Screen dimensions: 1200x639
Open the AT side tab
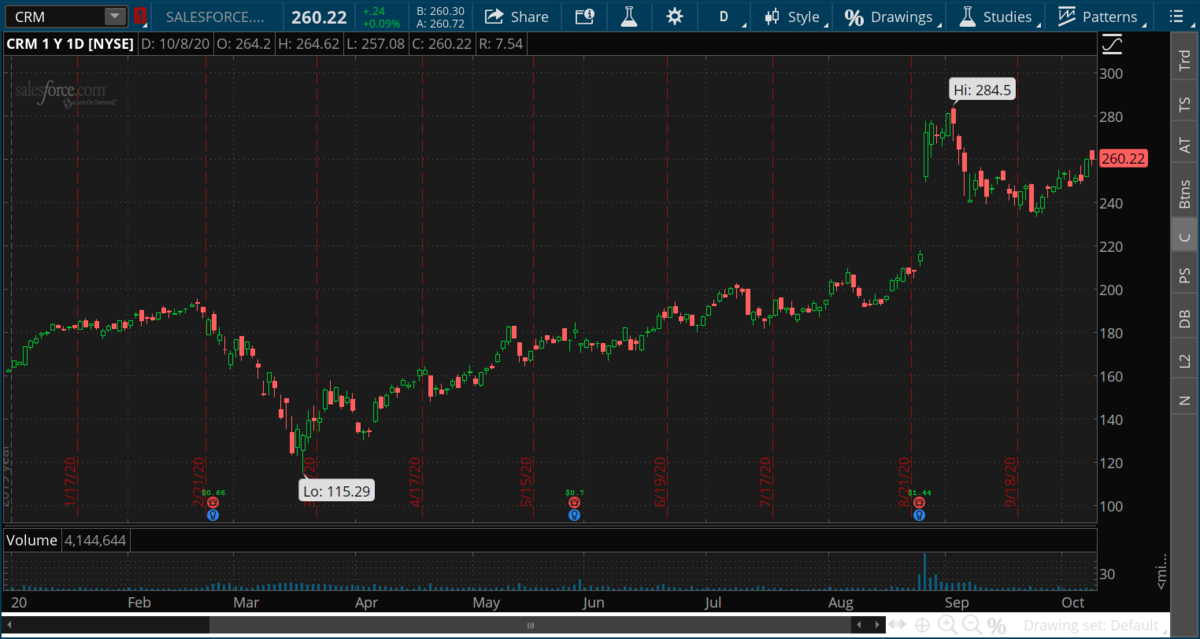[1185, 146]
